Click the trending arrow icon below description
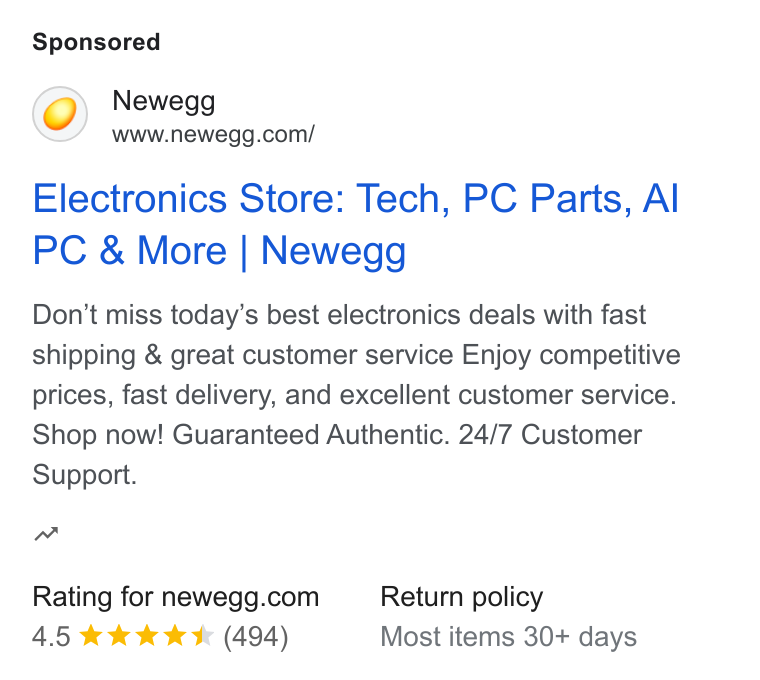This screenshot has height=680, width=760. [47, 534]
